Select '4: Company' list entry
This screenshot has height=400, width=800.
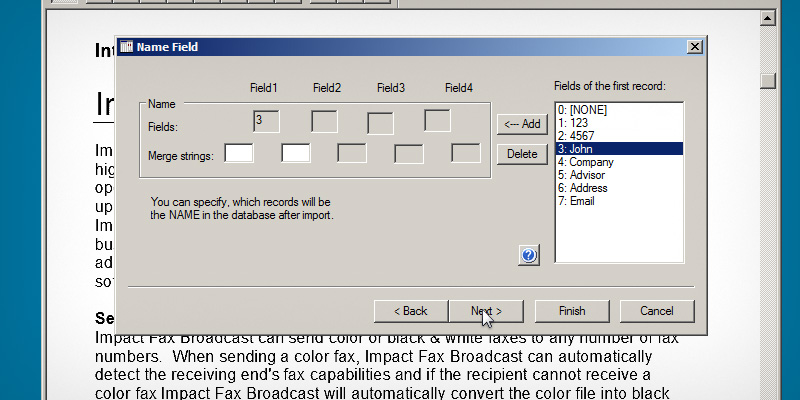coord(585,162)
